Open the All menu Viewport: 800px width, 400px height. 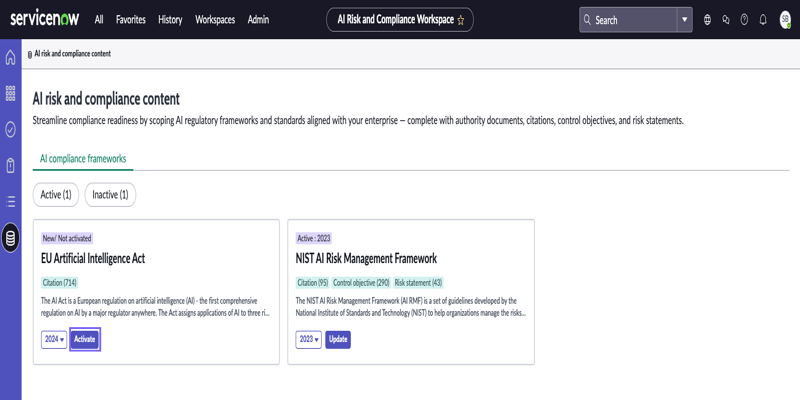[99, 20]
